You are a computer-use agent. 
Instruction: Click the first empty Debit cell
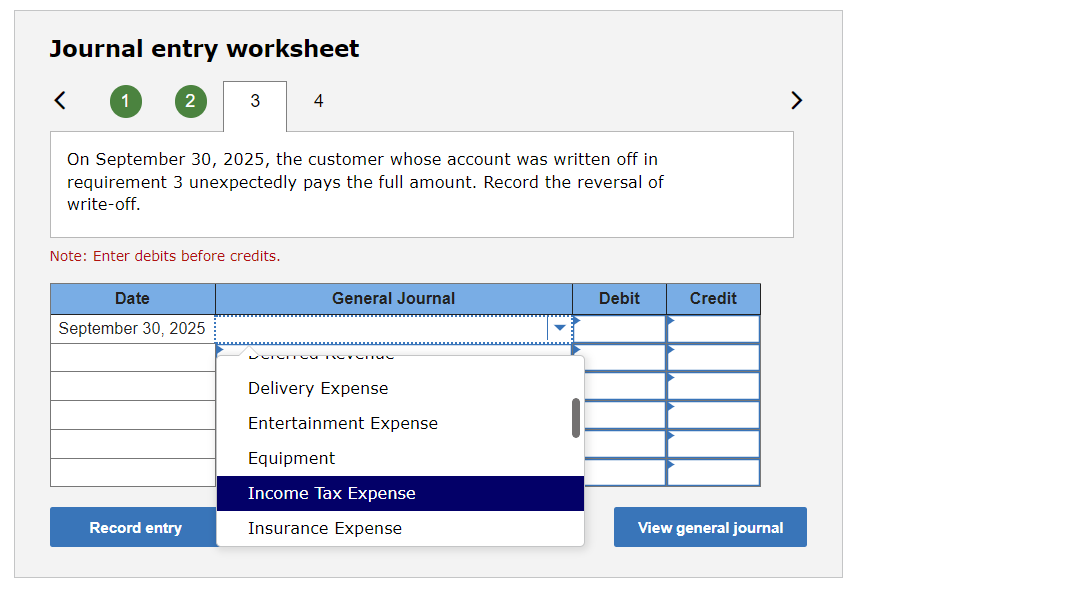click(620, 328)
